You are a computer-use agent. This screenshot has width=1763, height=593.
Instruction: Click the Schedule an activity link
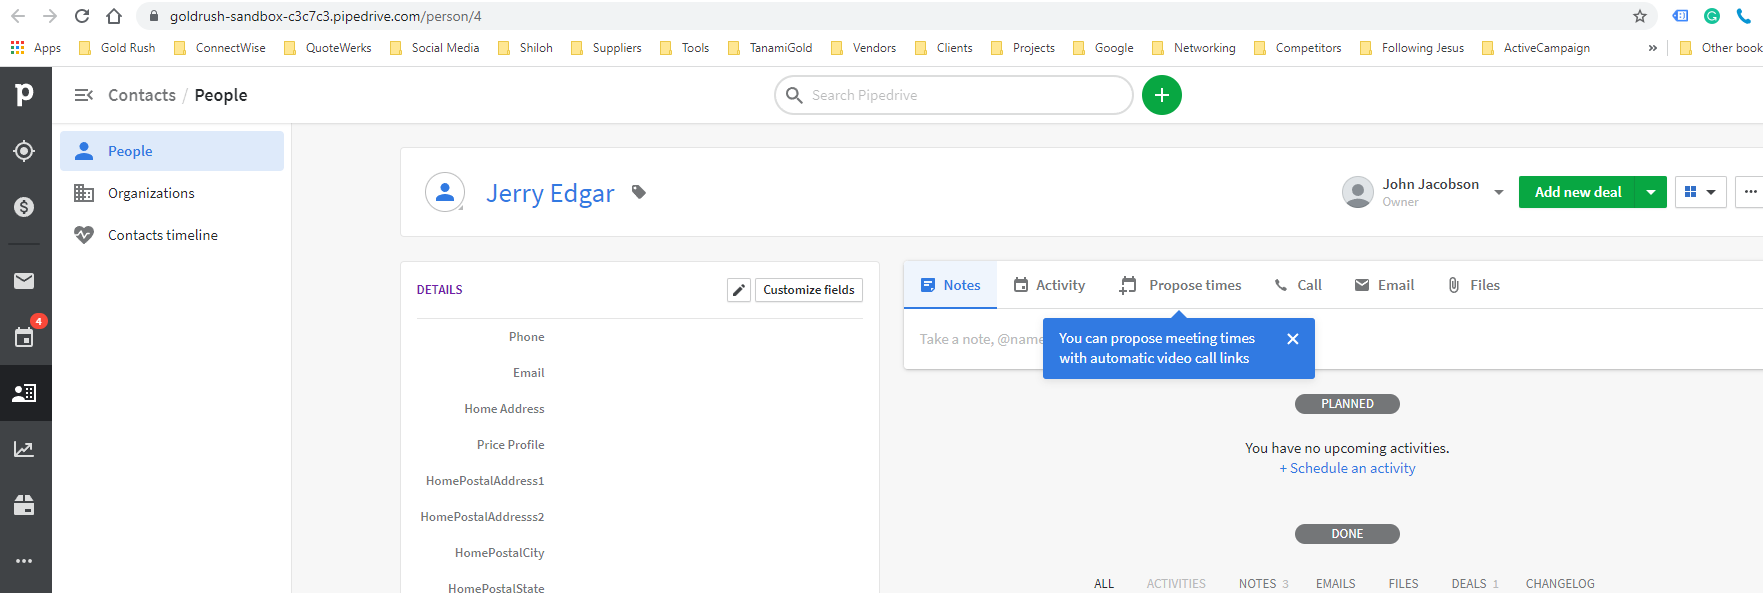(1347, 468)
